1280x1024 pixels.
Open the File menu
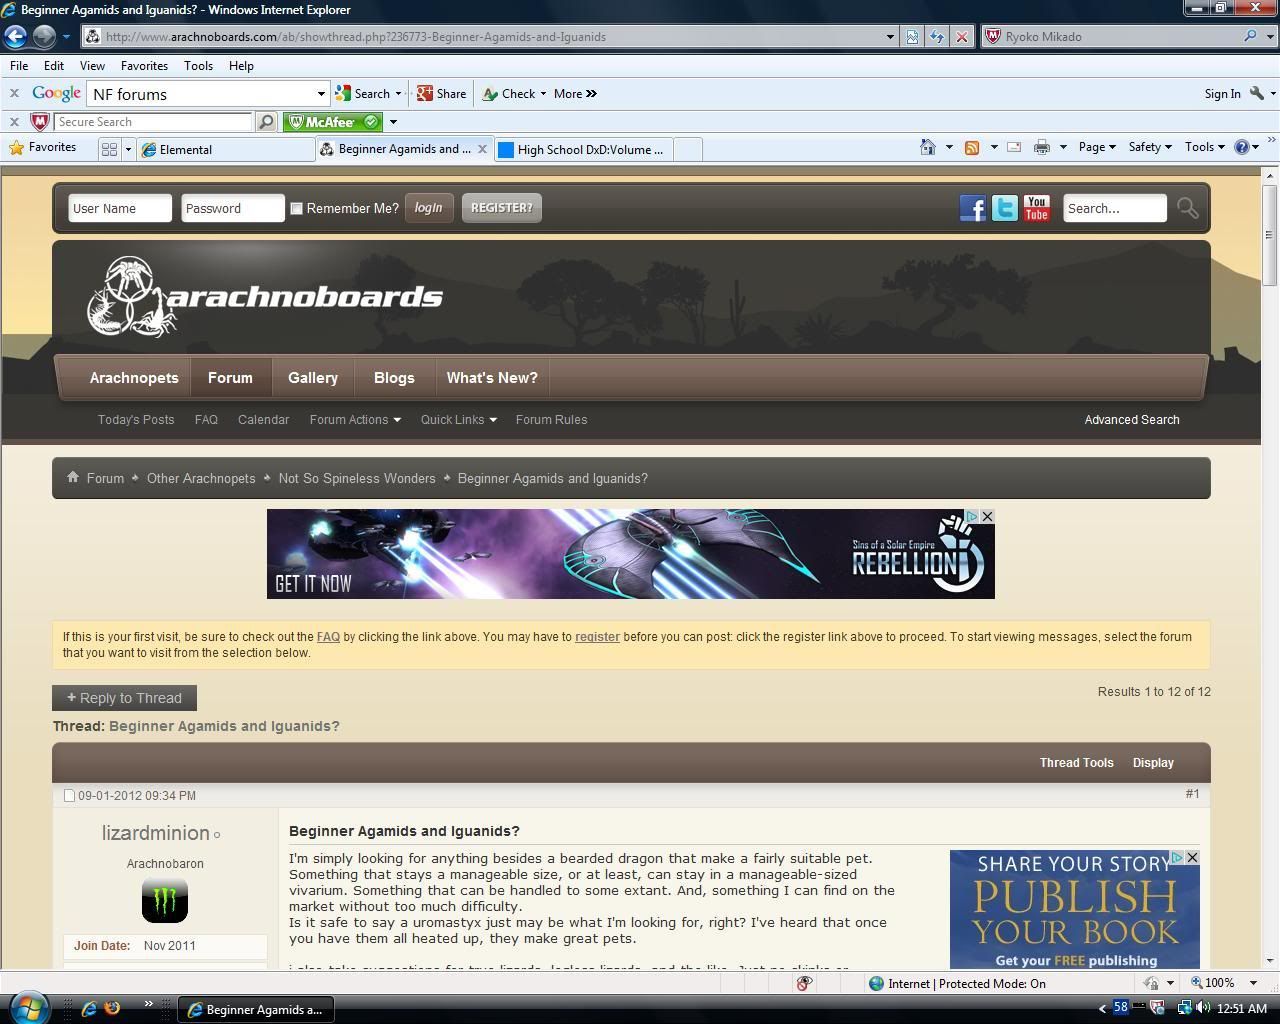click(19, 66)
